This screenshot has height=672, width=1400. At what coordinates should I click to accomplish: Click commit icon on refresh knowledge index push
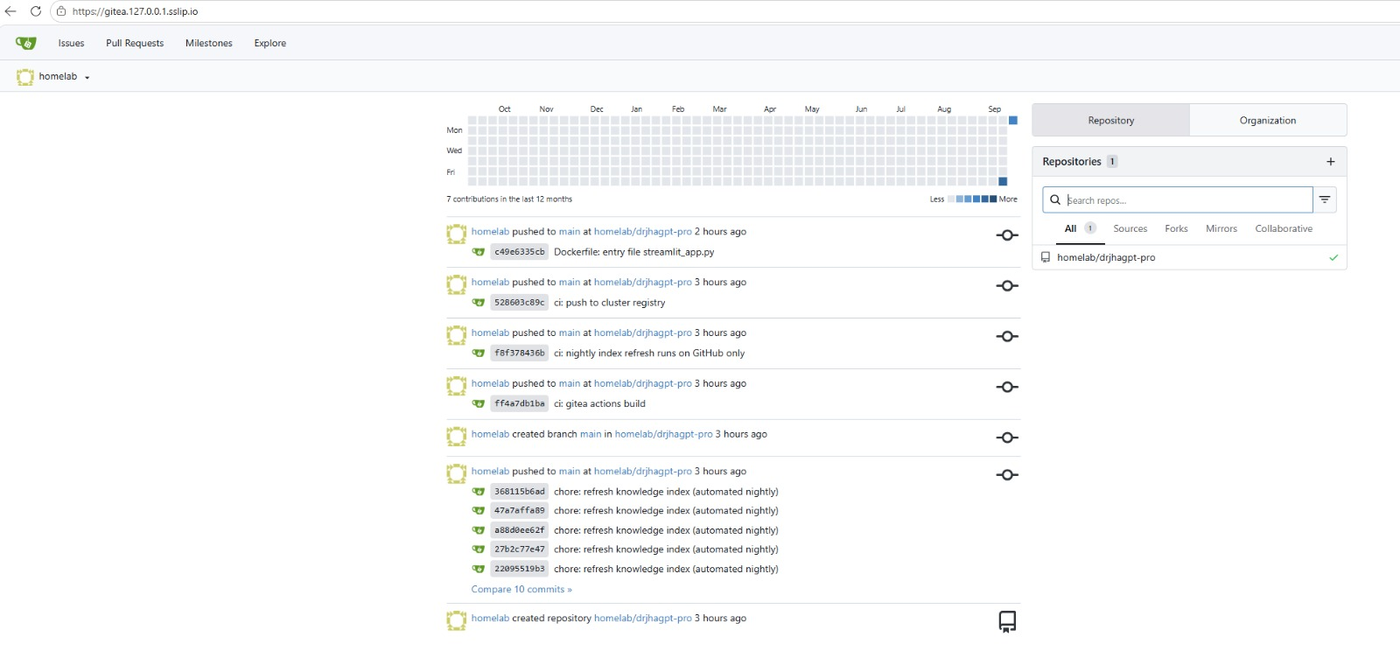(x=1007, y=475)
